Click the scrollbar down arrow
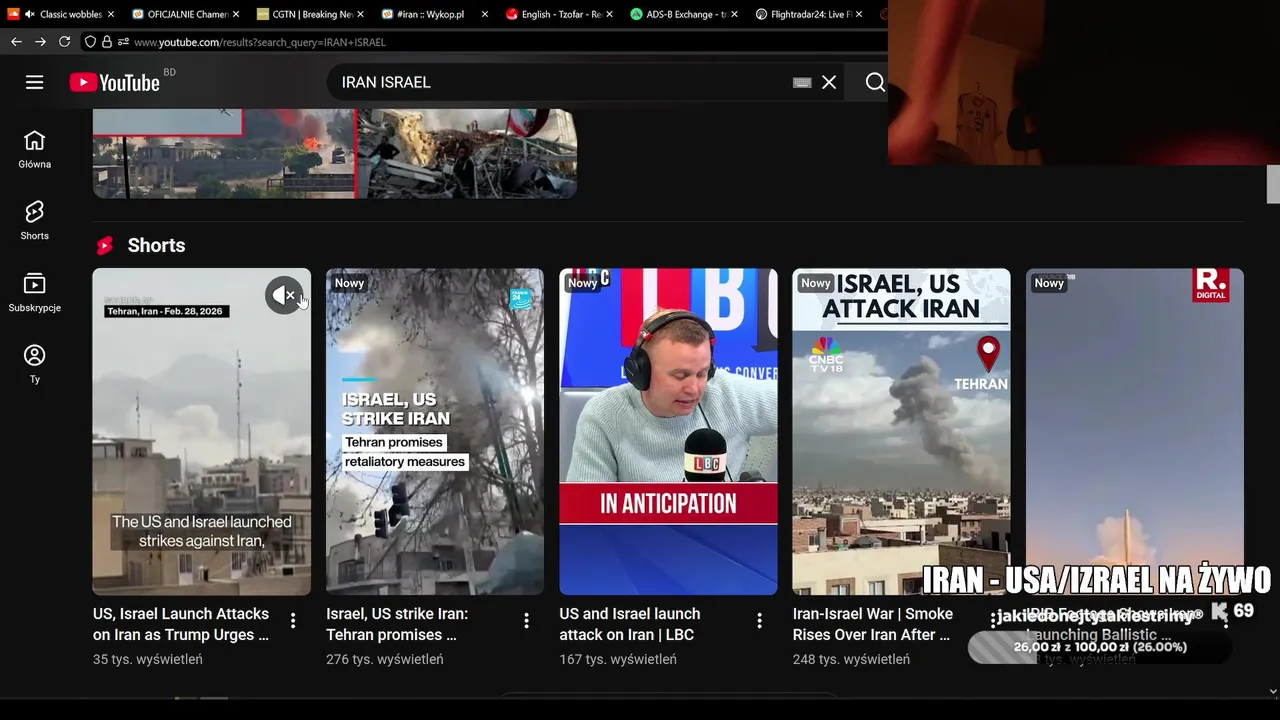 1273,691
